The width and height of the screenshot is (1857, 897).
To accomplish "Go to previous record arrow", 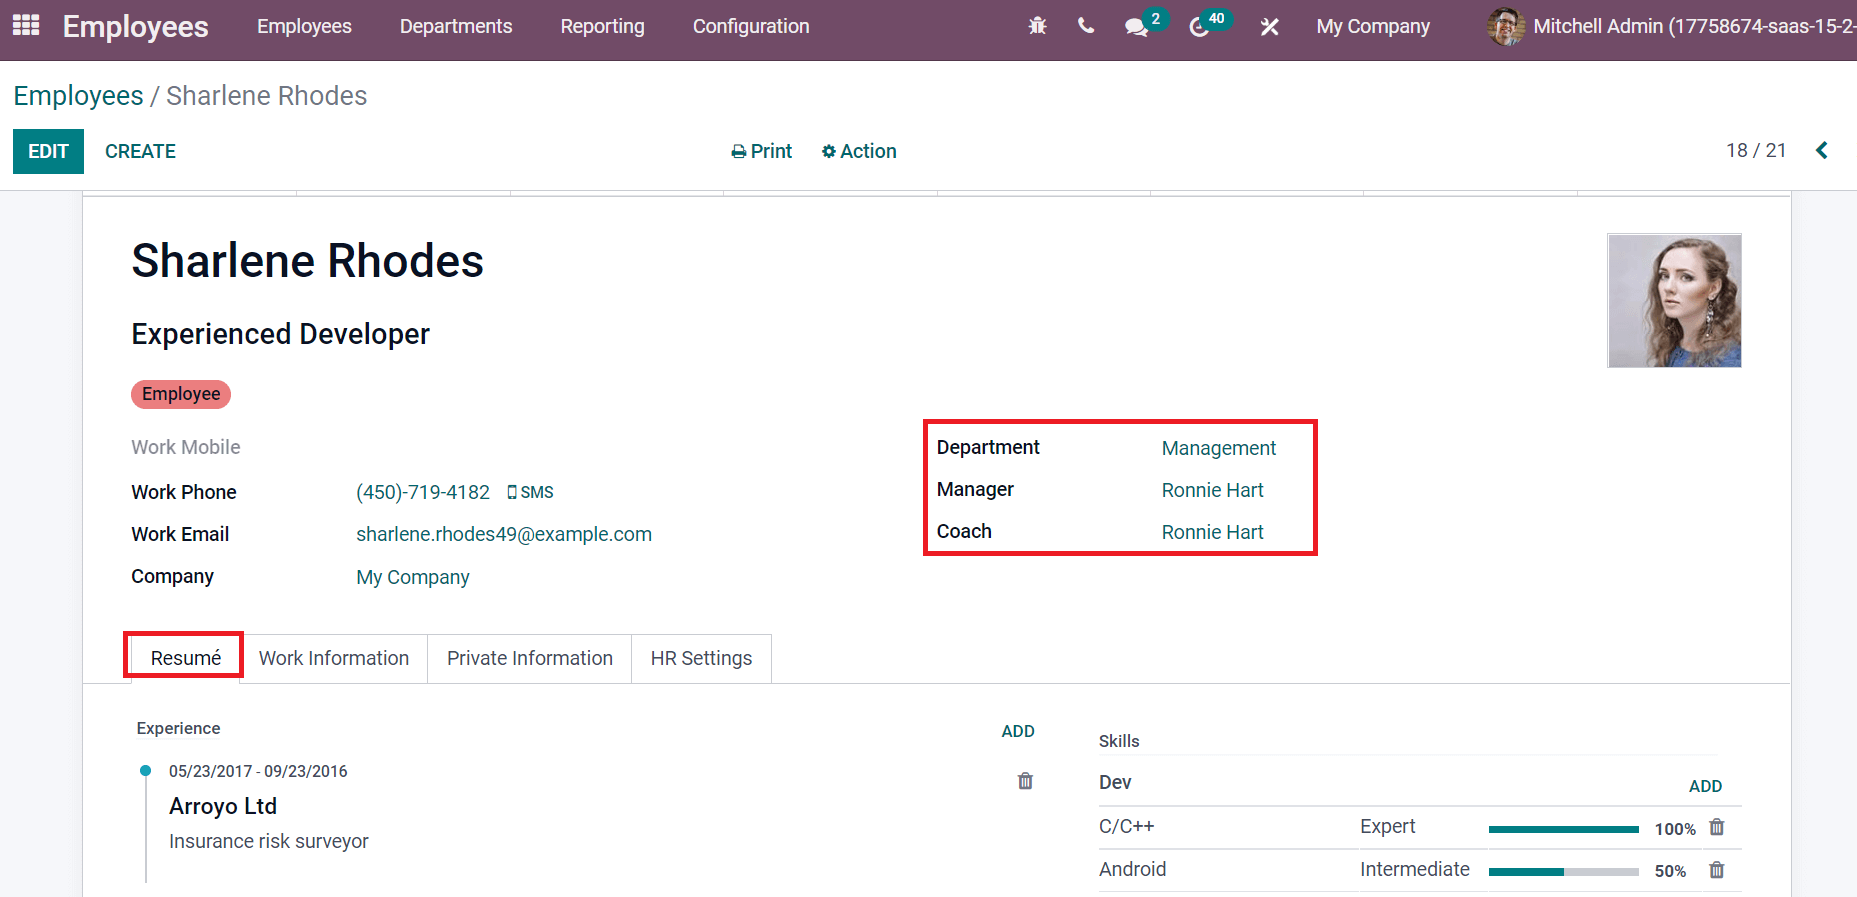I will [x=1822, y=150].
